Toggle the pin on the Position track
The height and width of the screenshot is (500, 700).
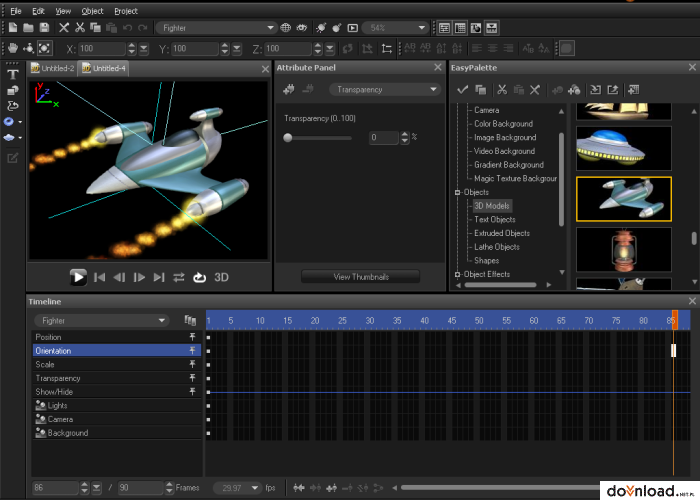pyautogui.click(x=192, y=337)
